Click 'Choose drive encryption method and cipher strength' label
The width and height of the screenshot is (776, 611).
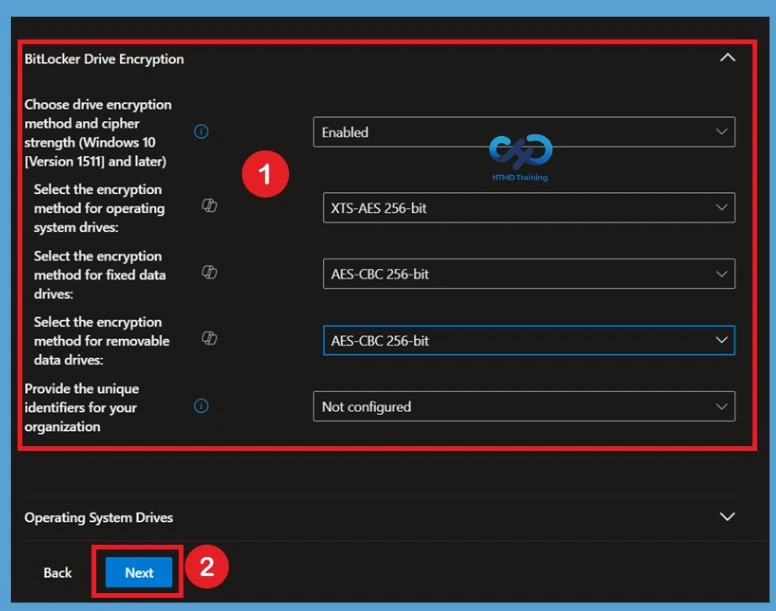coord(98,133)
